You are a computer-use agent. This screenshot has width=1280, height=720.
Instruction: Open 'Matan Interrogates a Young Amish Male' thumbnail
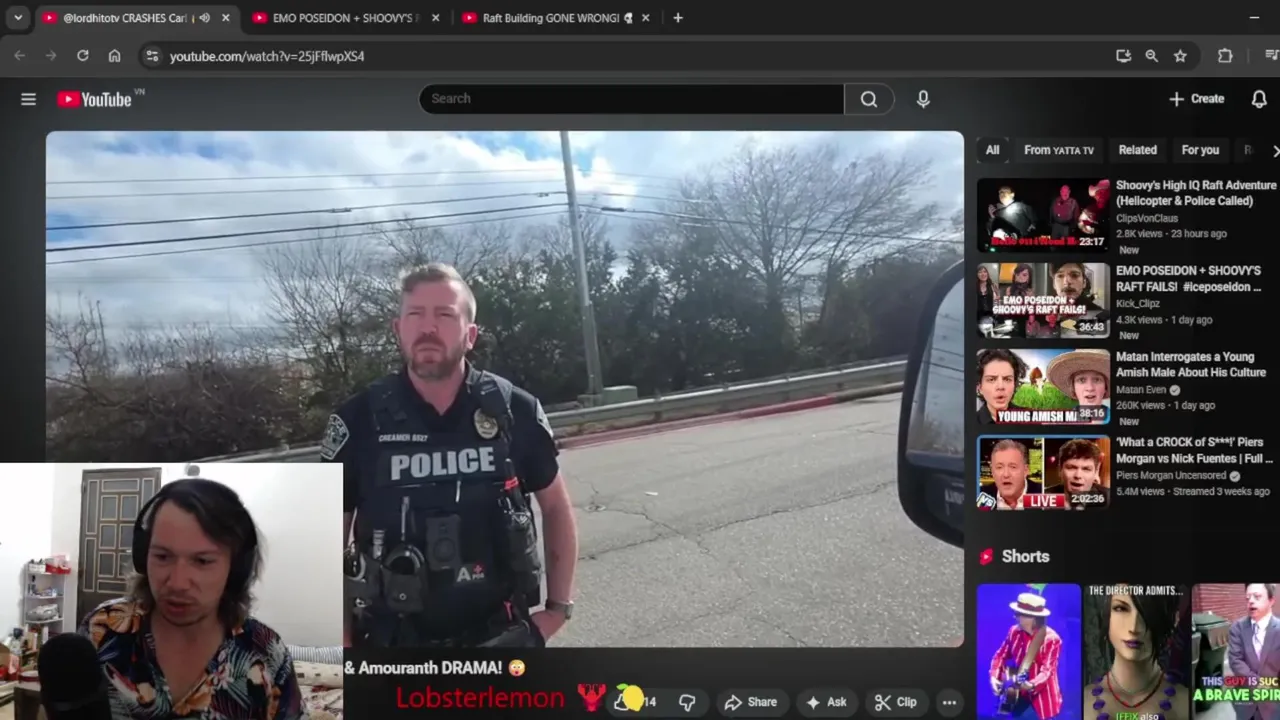point(1043,386)
